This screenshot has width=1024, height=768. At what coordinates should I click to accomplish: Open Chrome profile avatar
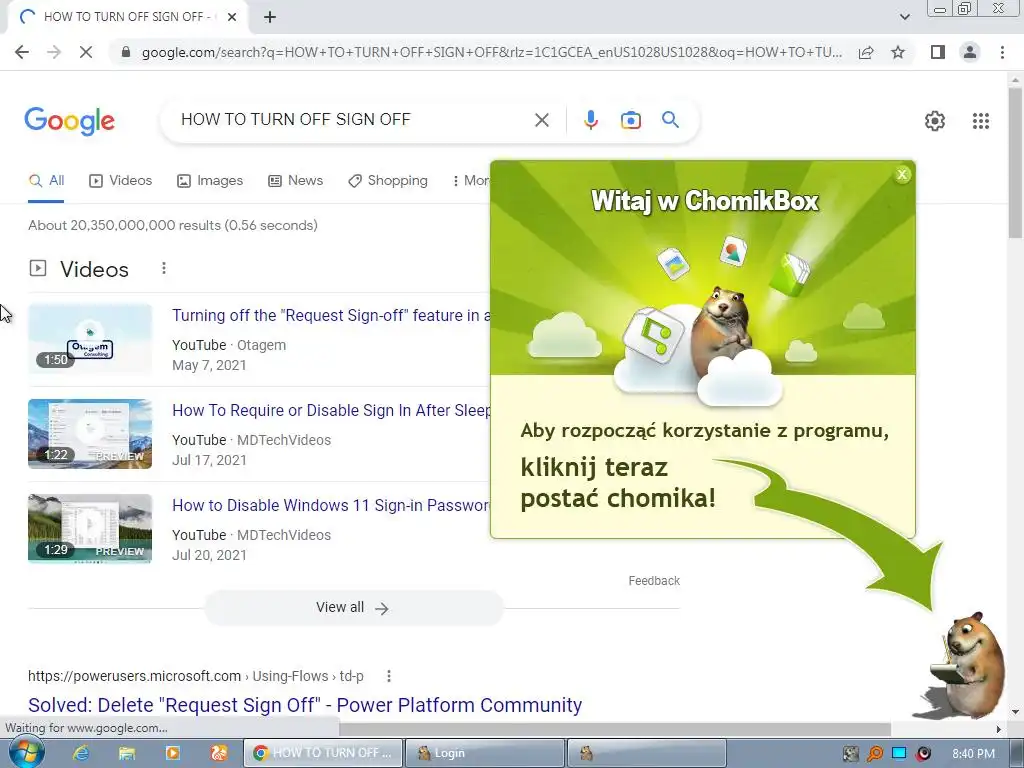[x=970, y=52]
